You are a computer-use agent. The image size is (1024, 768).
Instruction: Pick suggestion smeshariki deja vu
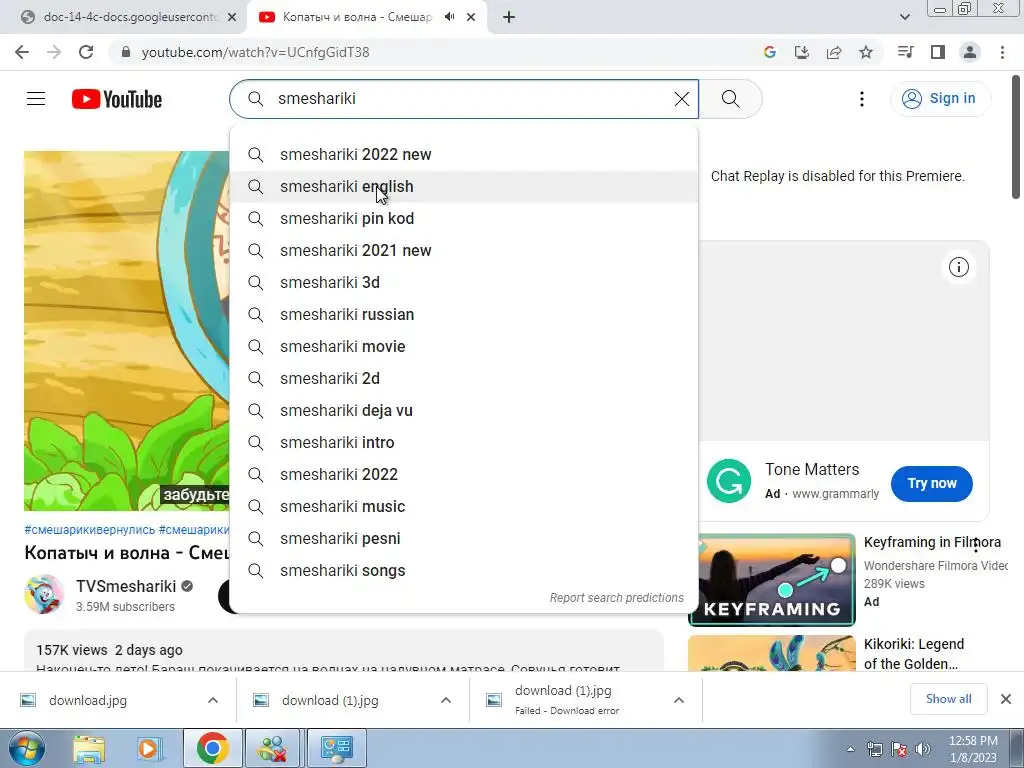coord(464,411)
